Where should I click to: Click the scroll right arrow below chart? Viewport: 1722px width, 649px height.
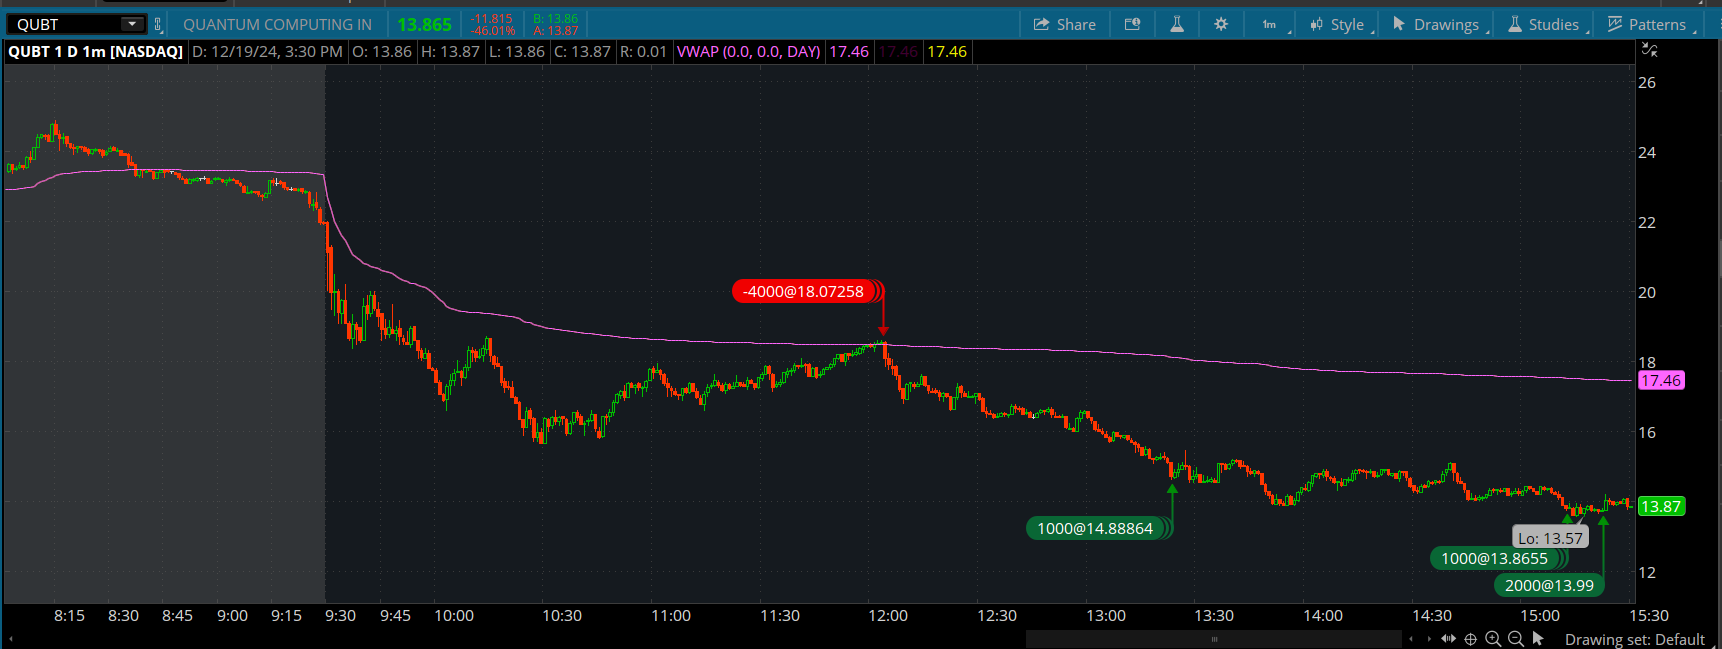tap(1428, 639)
